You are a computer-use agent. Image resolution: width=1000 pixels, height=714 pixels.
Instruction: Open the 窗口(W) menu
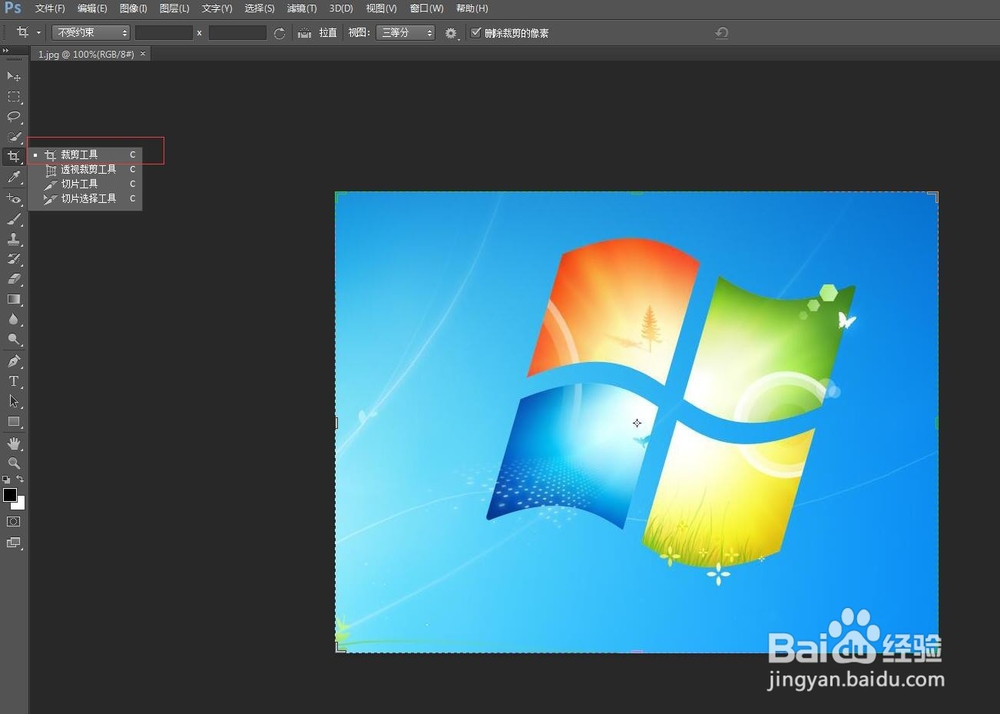coord(427,8)
